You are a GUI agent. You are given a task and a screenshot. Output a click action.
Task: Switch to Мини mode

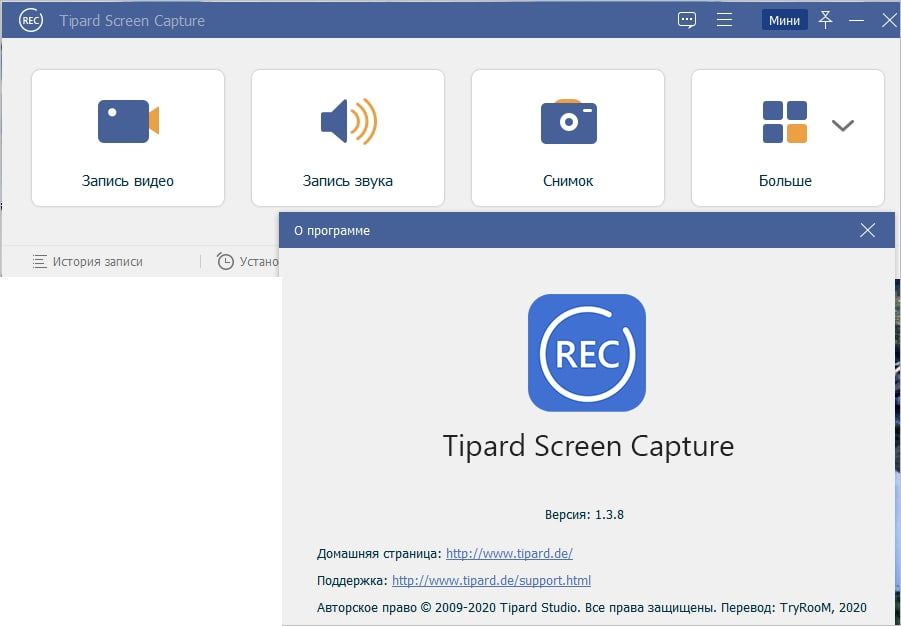tap(784, 21)
